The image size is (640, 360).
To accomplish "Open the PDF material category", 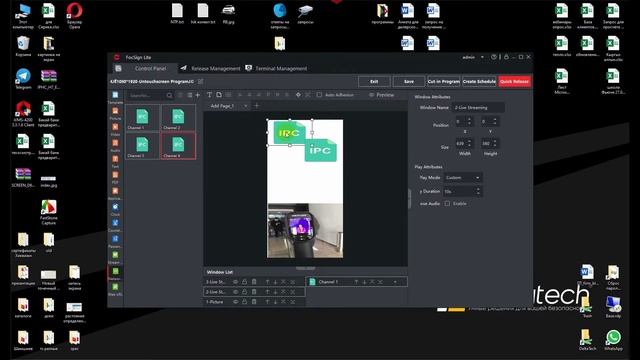I will [x=115, y=177].
